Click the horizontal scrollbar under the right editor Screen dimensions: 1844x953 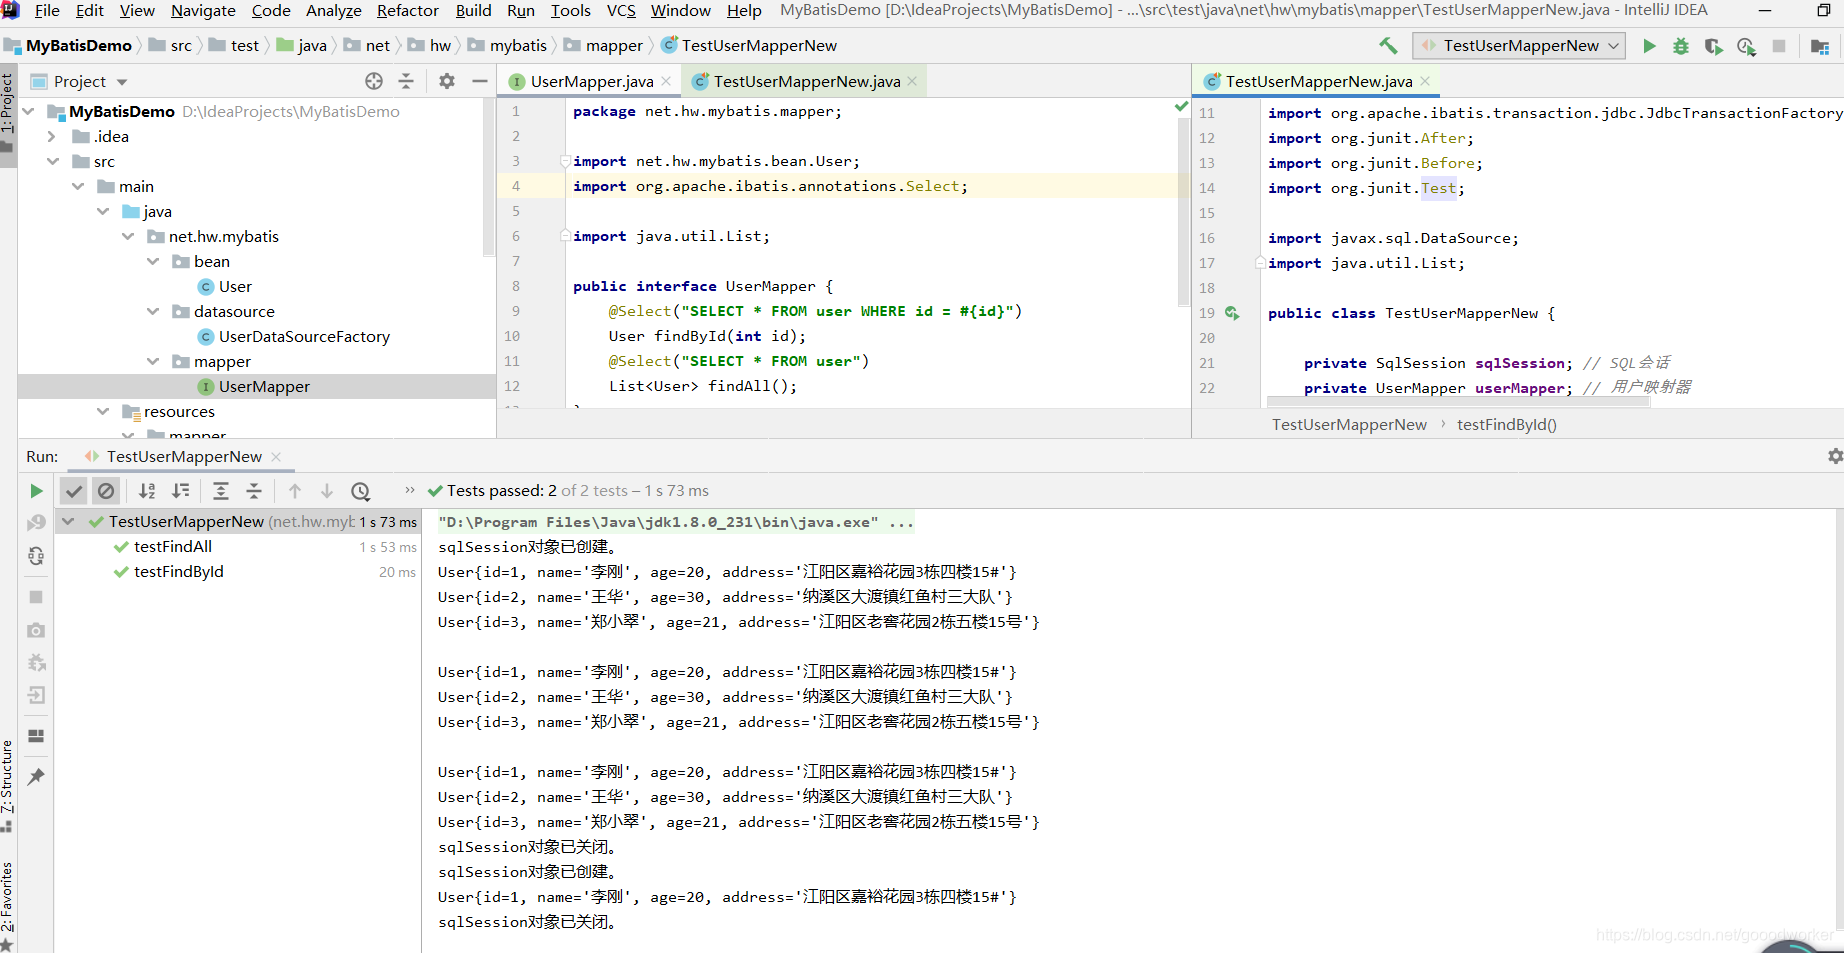click(1458, 402)
